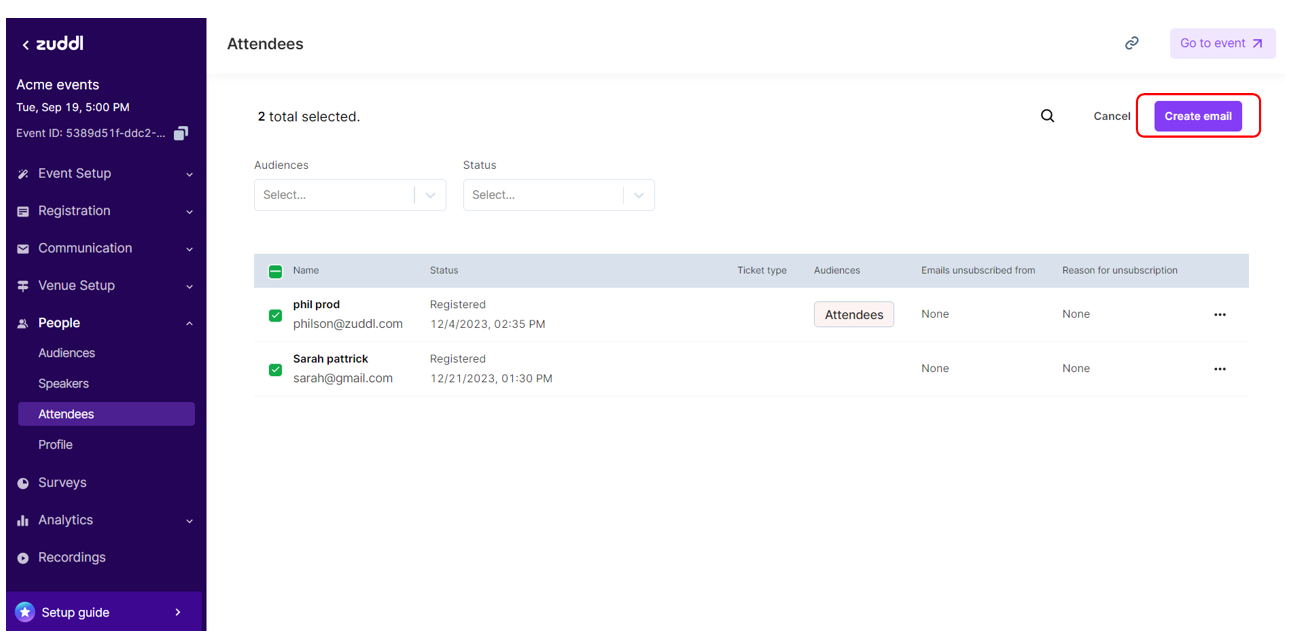The height and width of the screenshot is (642, 1293).
Task: Switch to the Speakers page
Action: point(67,383)
